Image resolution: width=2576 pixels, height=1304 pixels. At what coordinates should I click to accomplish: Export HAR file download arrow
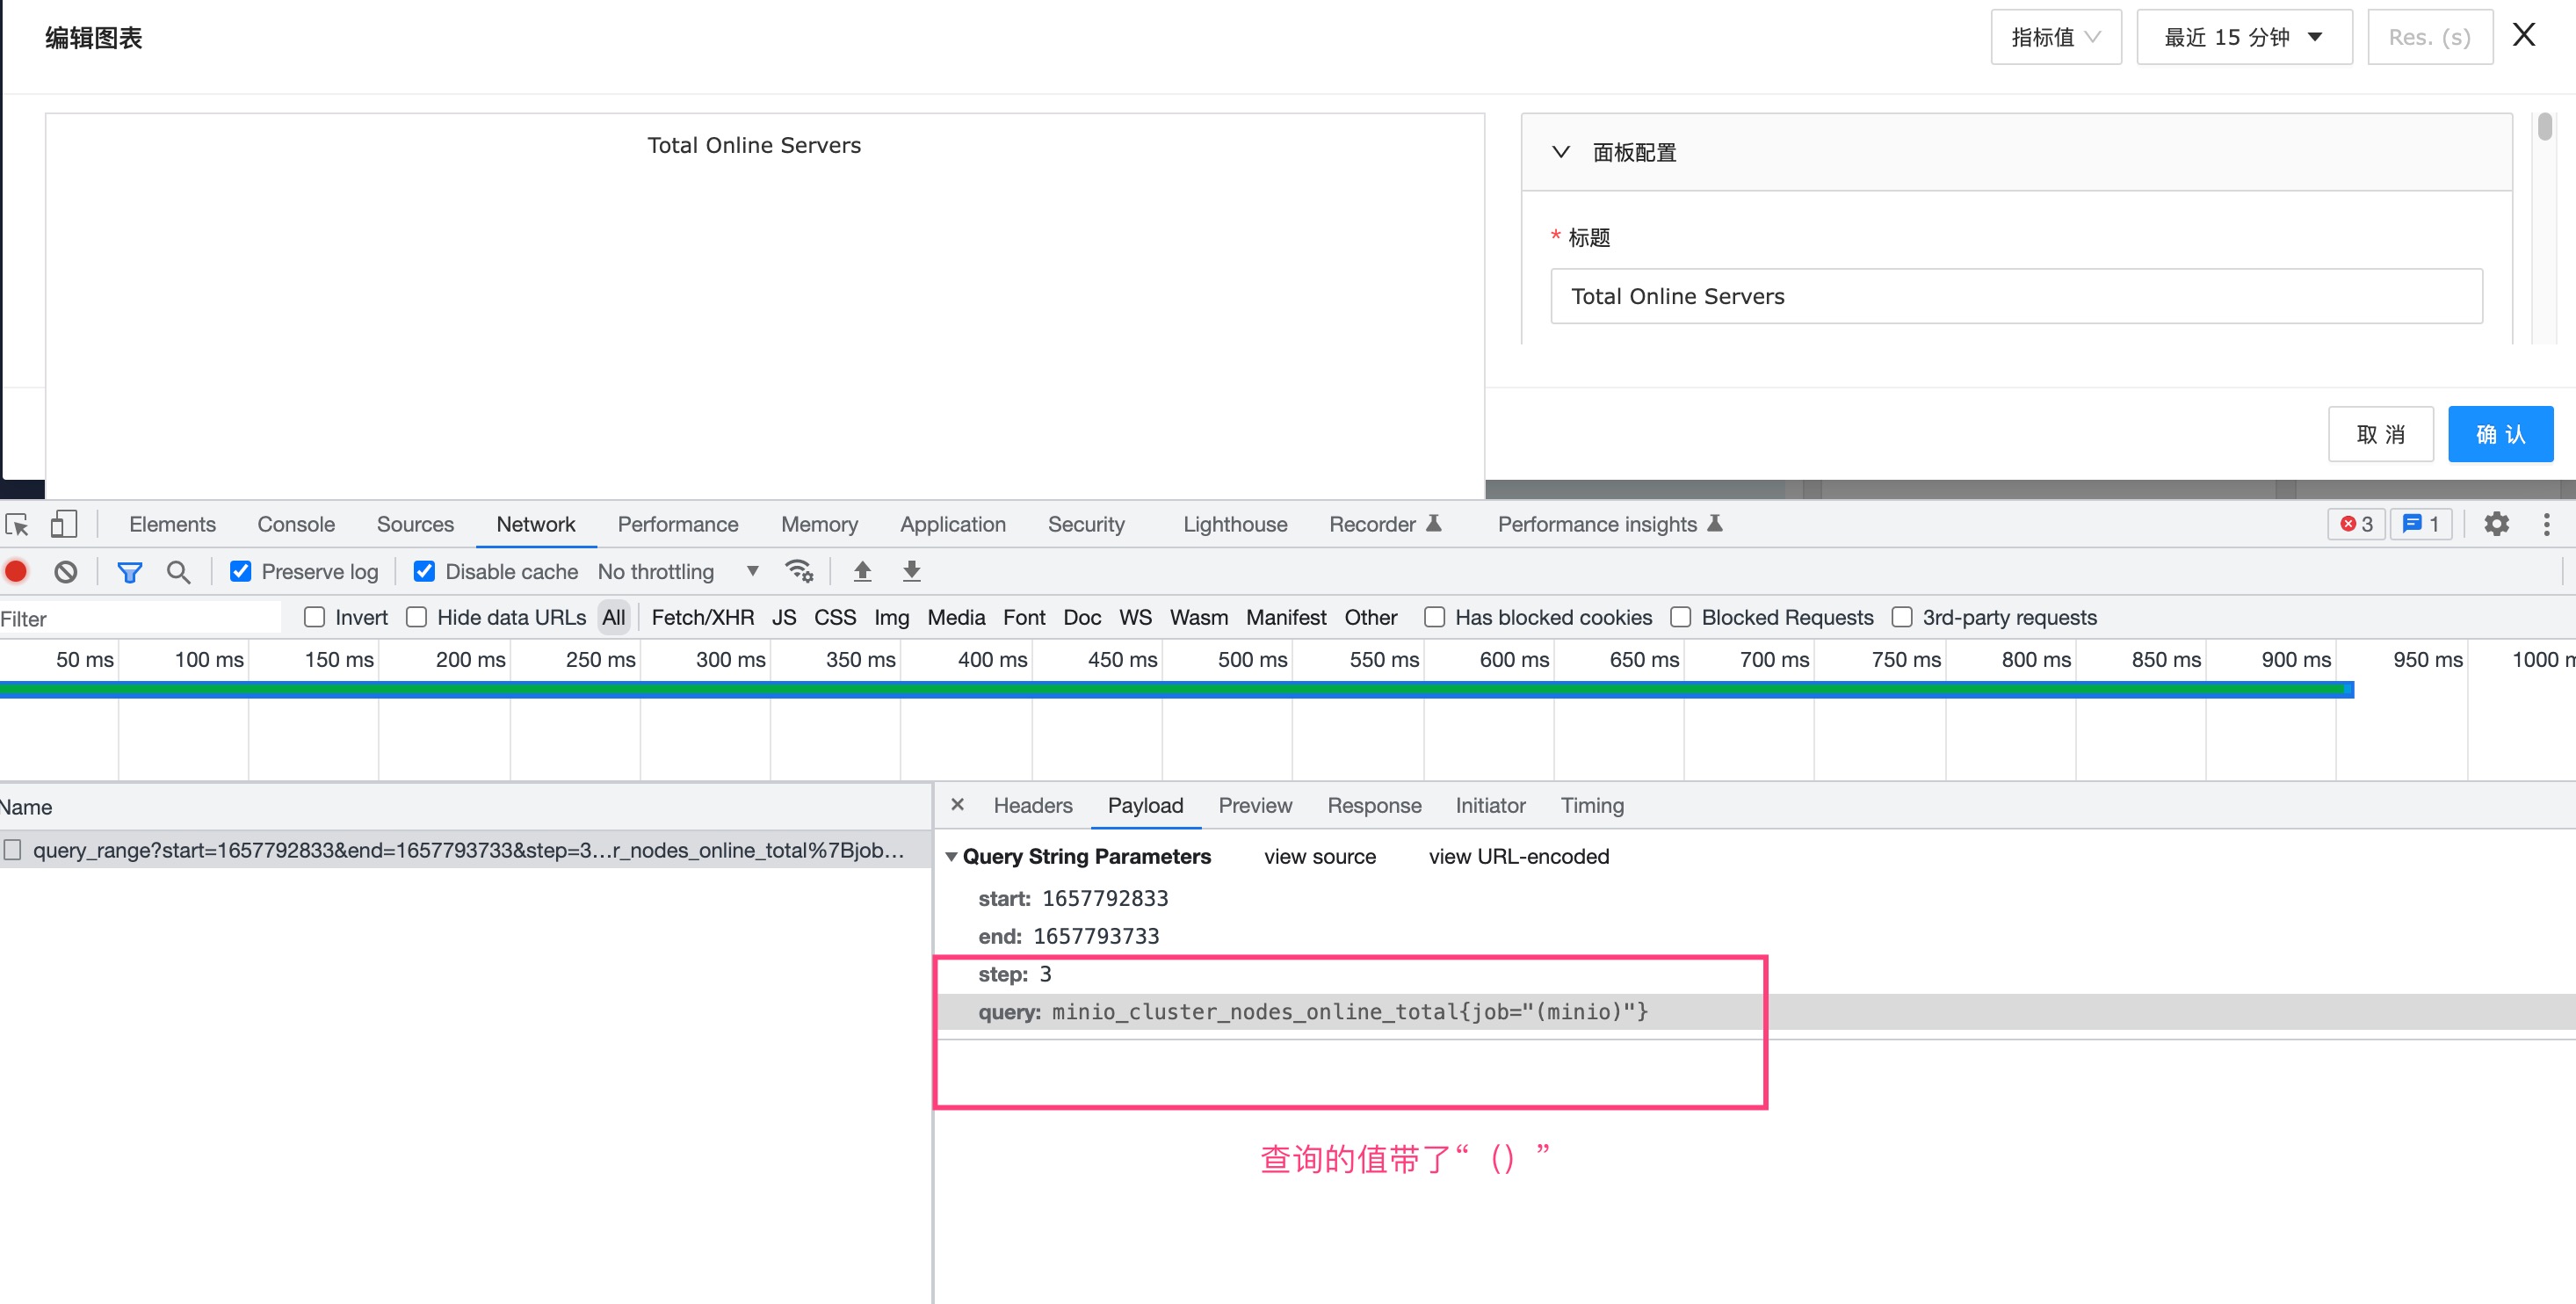pyautogui.click(x=911, y=571)
